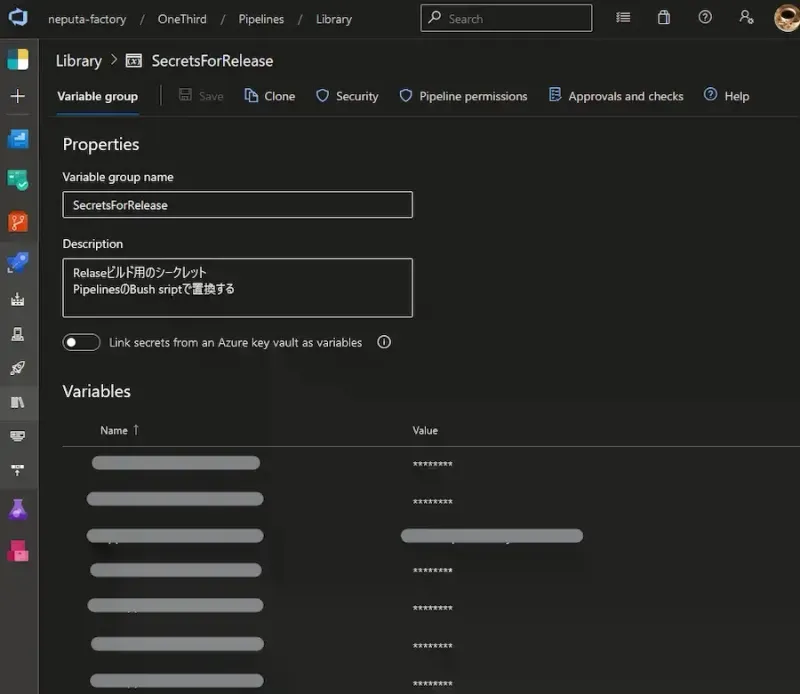Click the Azure DevOps logo
The image size is (800, 694).
pyautogui.click(x=18, y=18)
